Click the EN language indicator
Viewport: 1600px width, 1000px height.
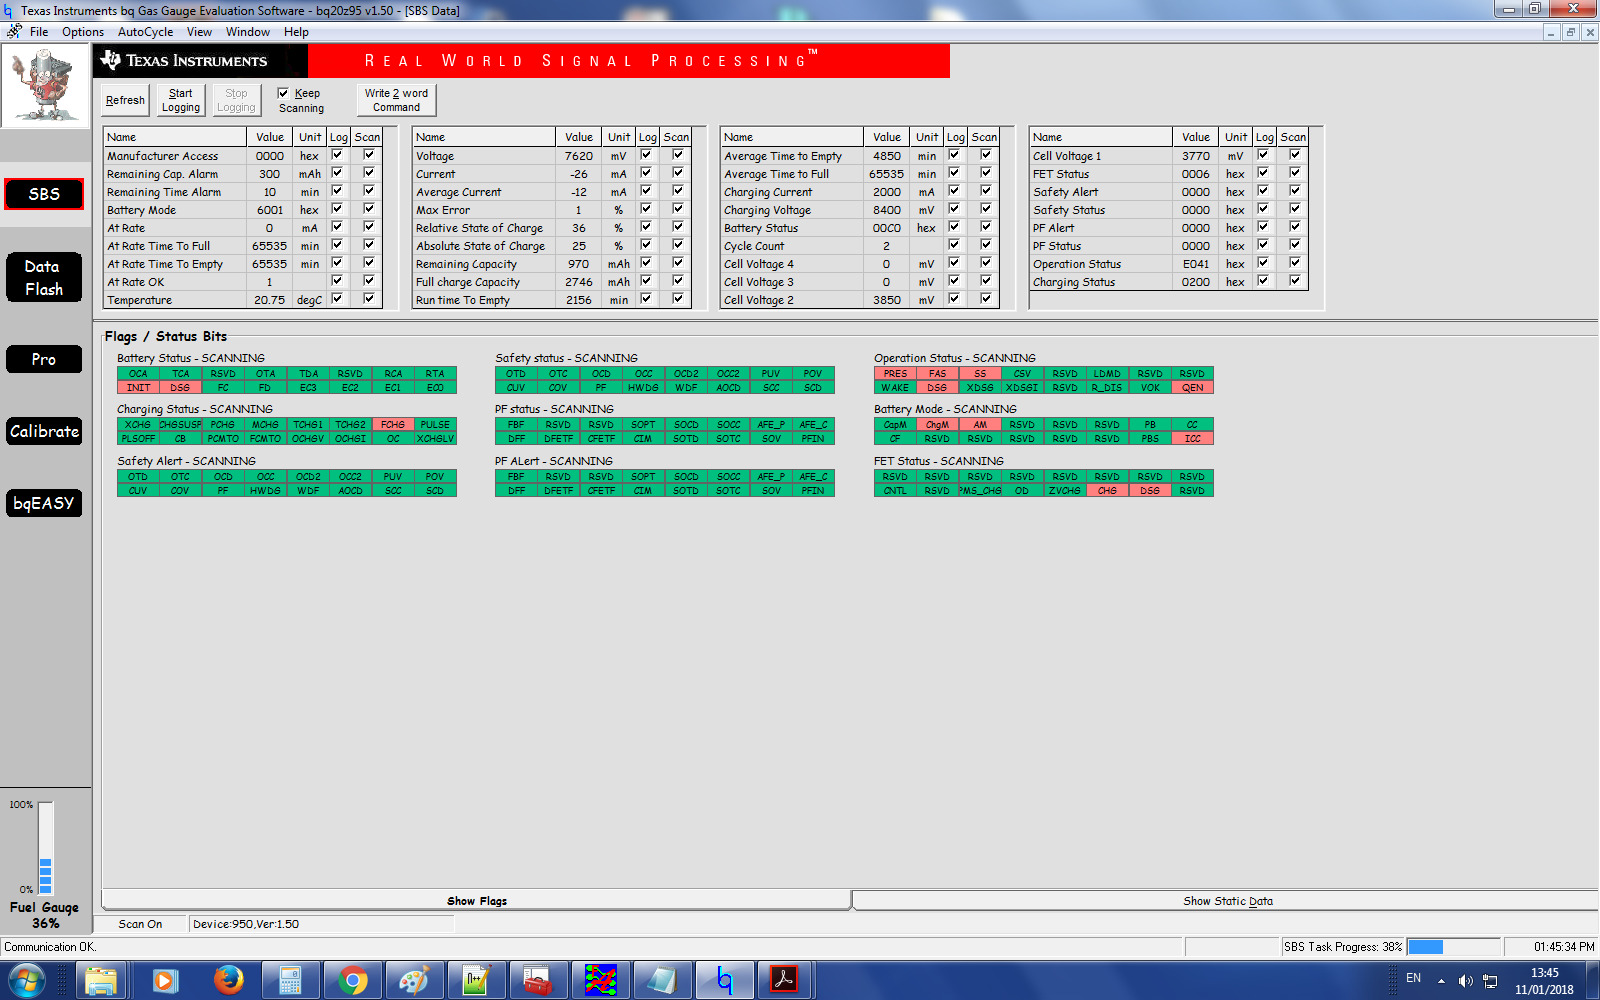1413,978
